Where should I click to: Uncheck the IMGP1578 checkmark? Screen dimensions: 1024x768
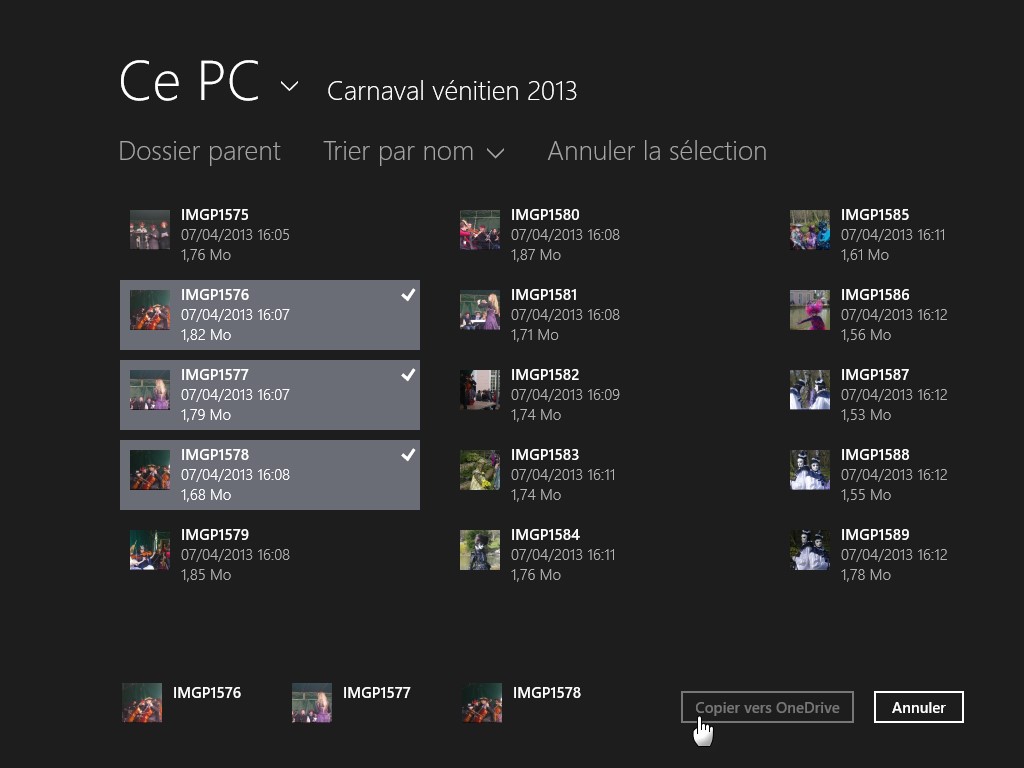[x=408, y=455]
